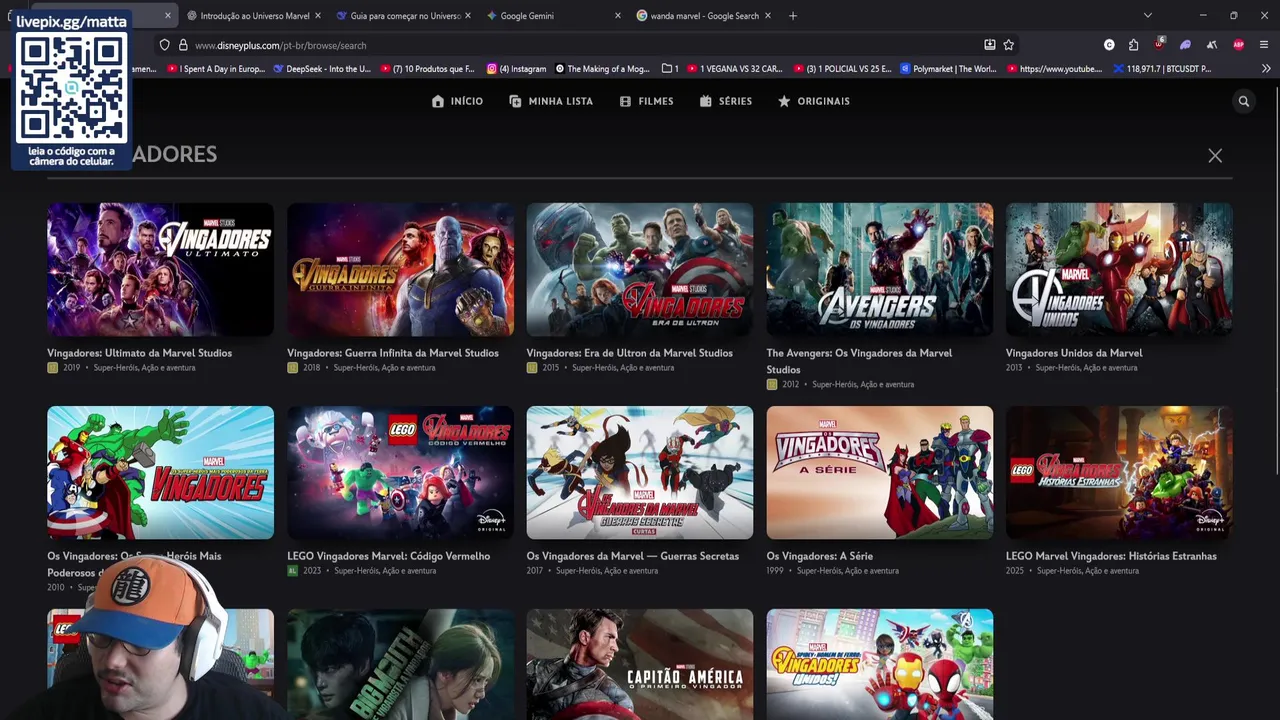Open MINHA LISTA in navigation
This screenshot has height=720, width=1280.
(x=551, y=101)
